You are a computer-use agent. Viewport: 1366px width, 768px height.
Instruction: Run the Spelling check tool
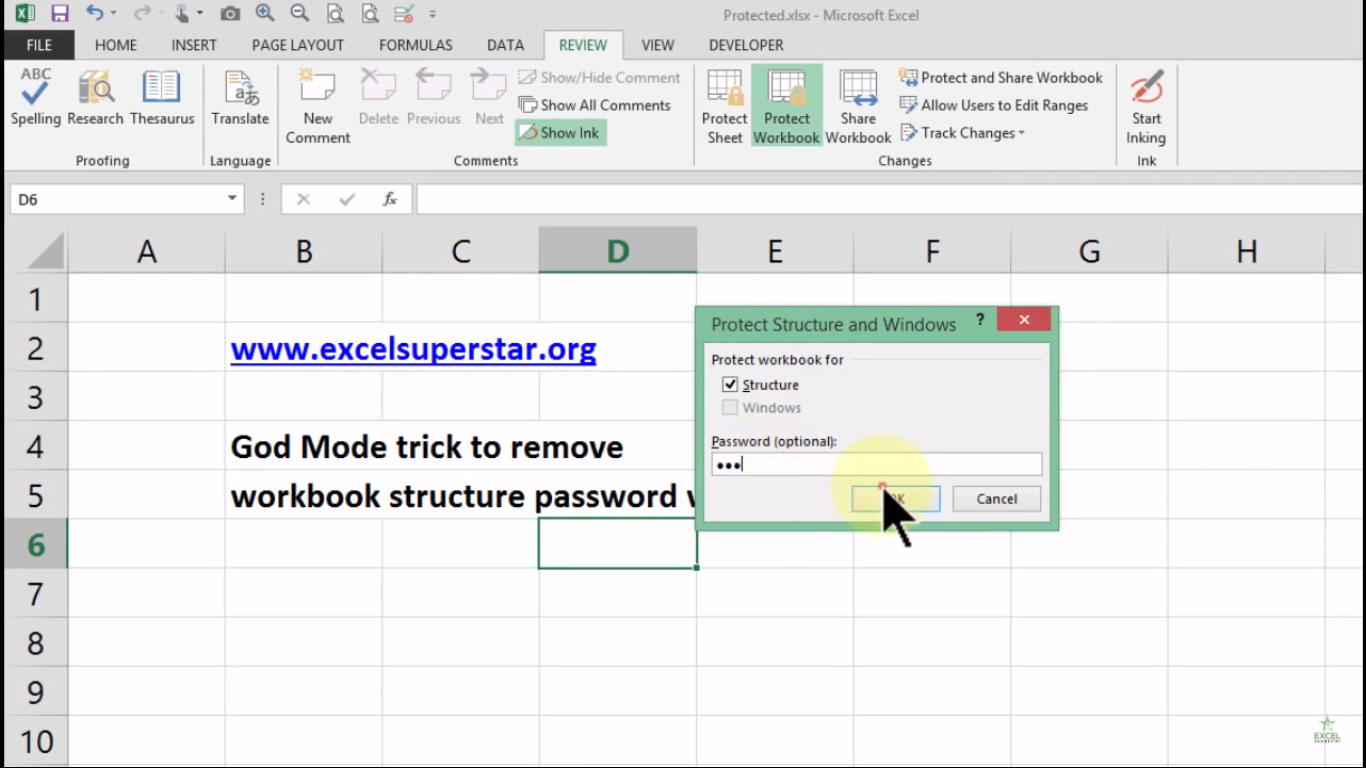36,98
